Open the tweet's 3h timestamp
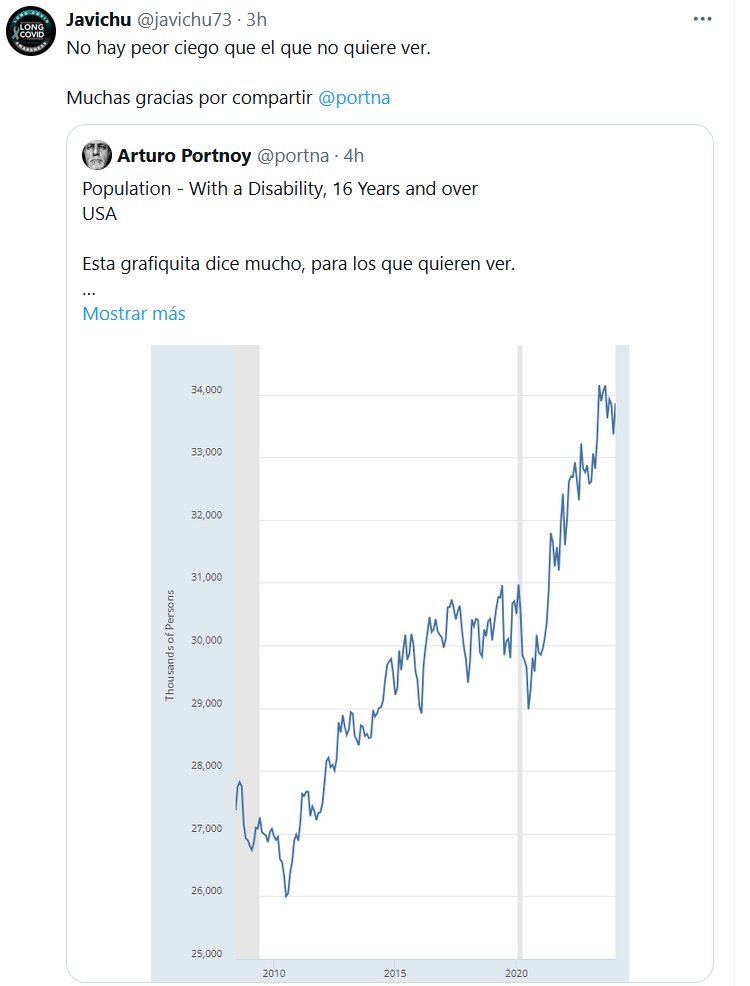 [x=256, y=20]
